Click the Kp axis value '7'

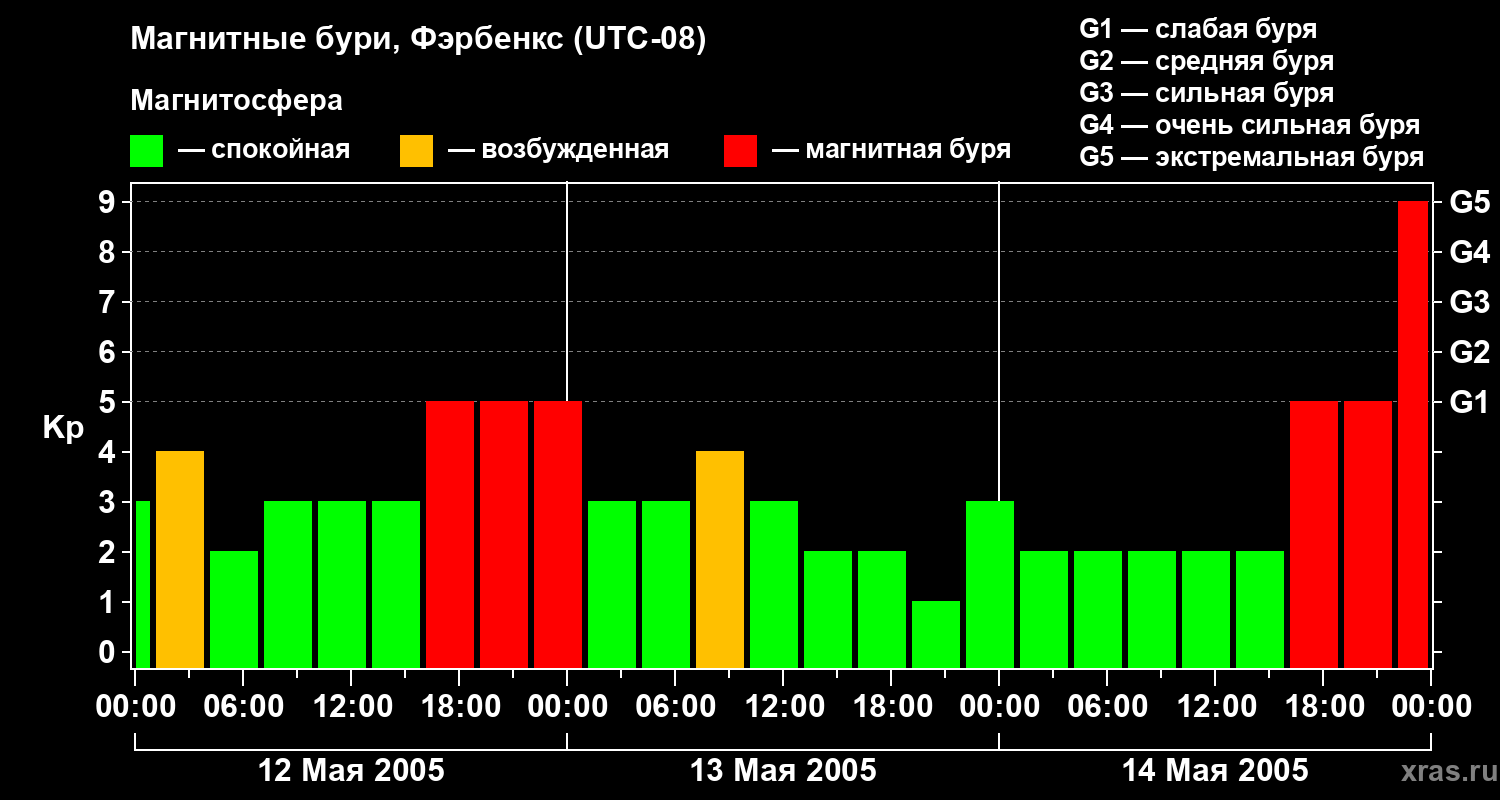(x=109, y=303)
